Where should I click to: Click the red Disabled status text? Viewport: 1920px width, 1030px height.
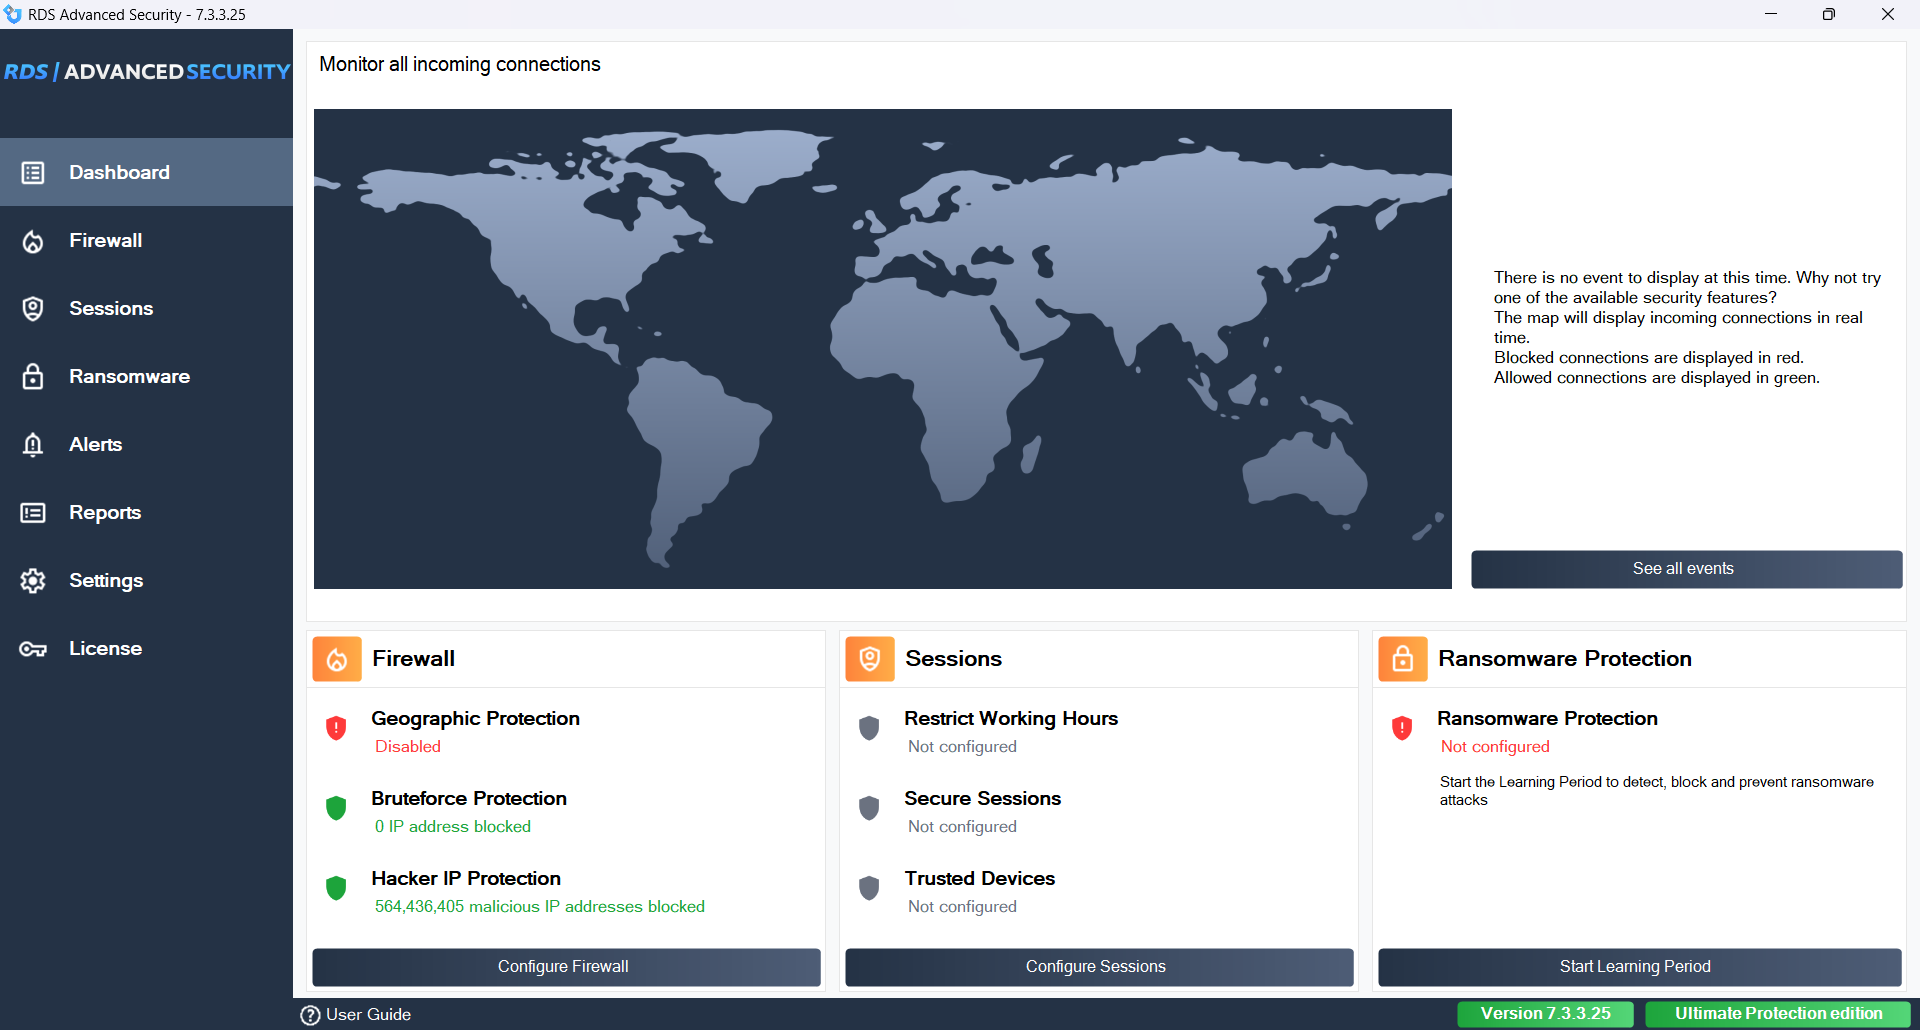408,747
